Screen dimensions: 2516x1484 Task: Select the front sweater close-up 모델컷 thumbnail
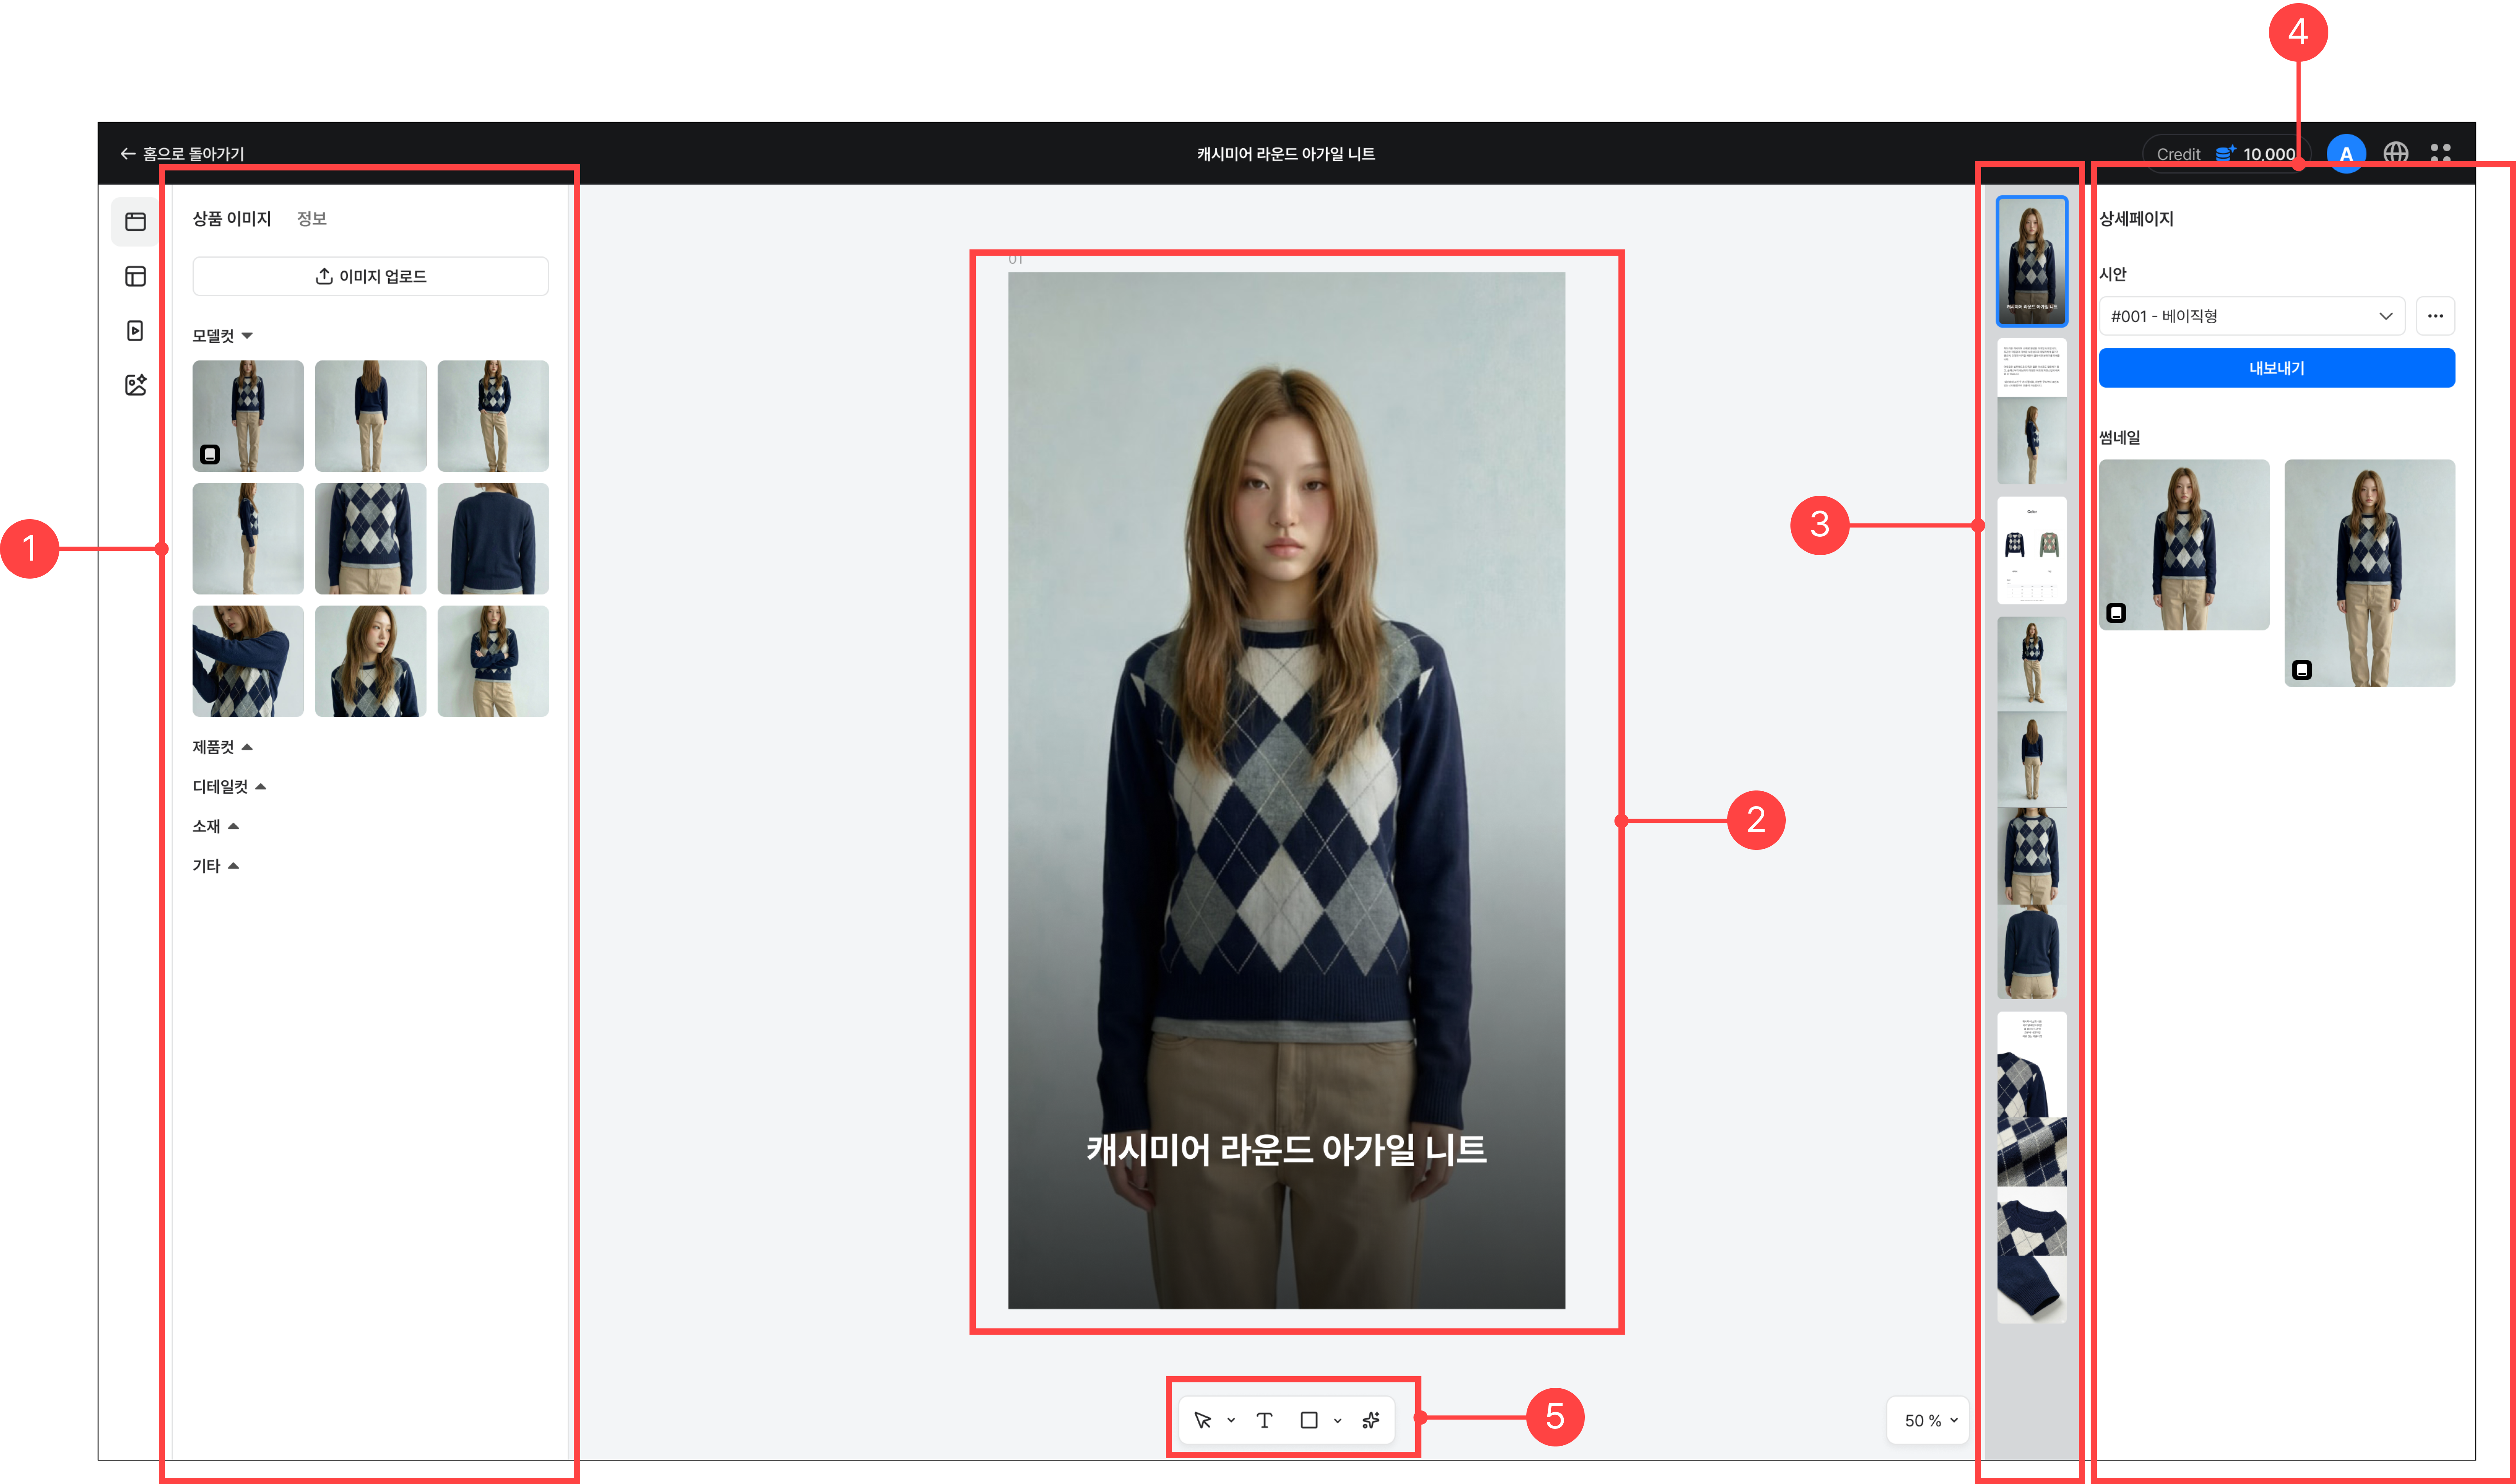[371, 539]
